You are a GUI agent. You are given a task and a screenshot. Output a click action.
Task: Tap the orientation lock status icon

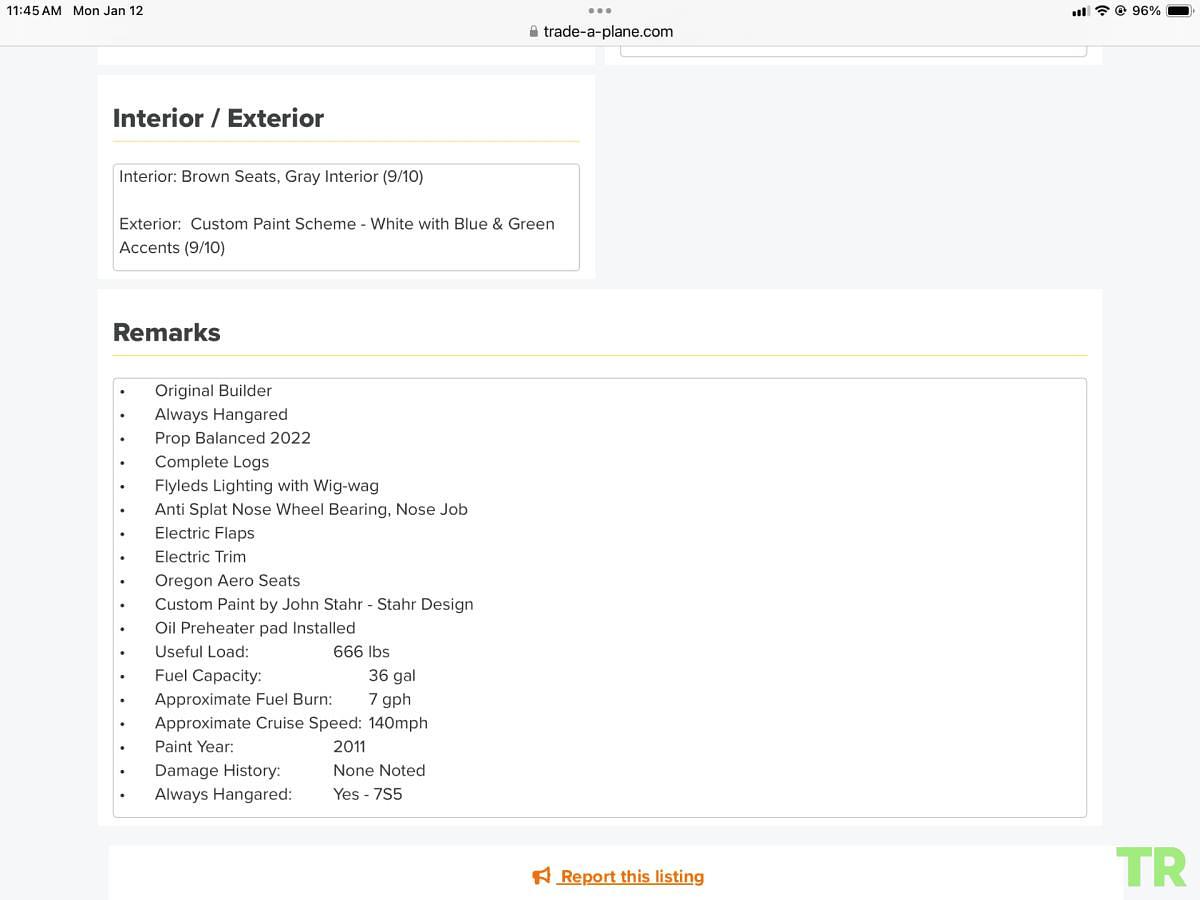tap(1121, 10)
